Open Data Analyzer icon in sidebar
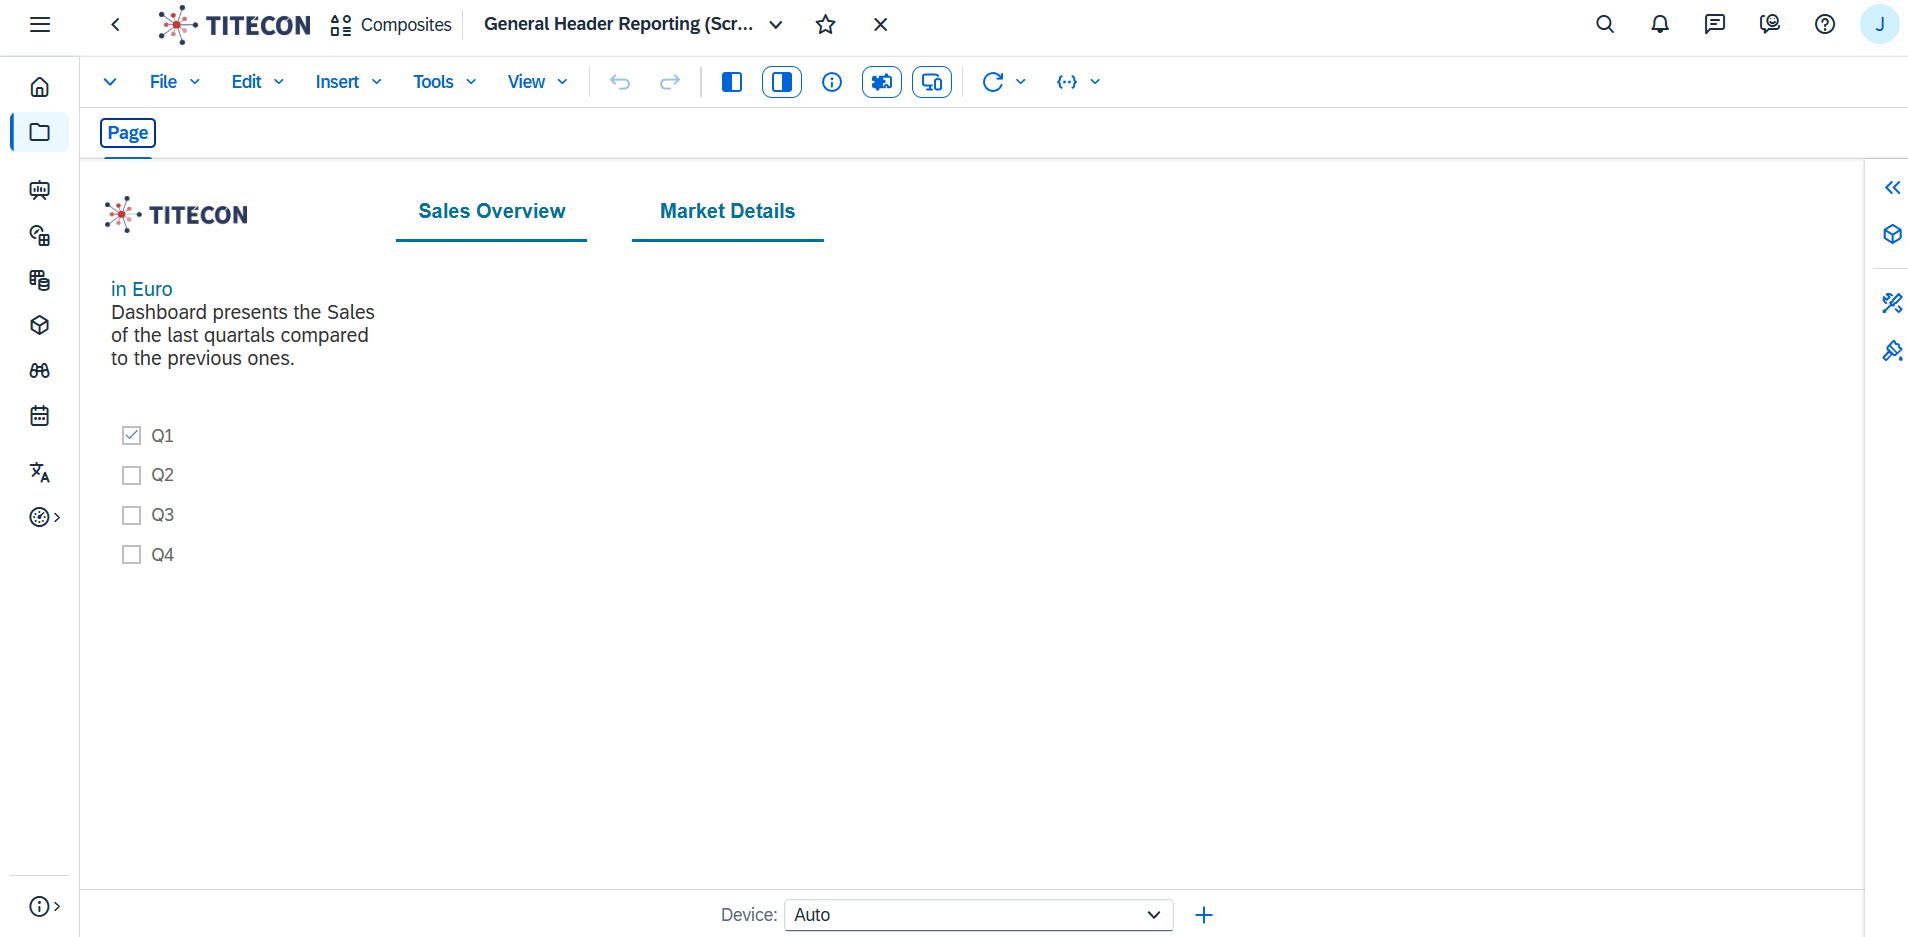Screen dimensions: 1908x937 (40, 280)
